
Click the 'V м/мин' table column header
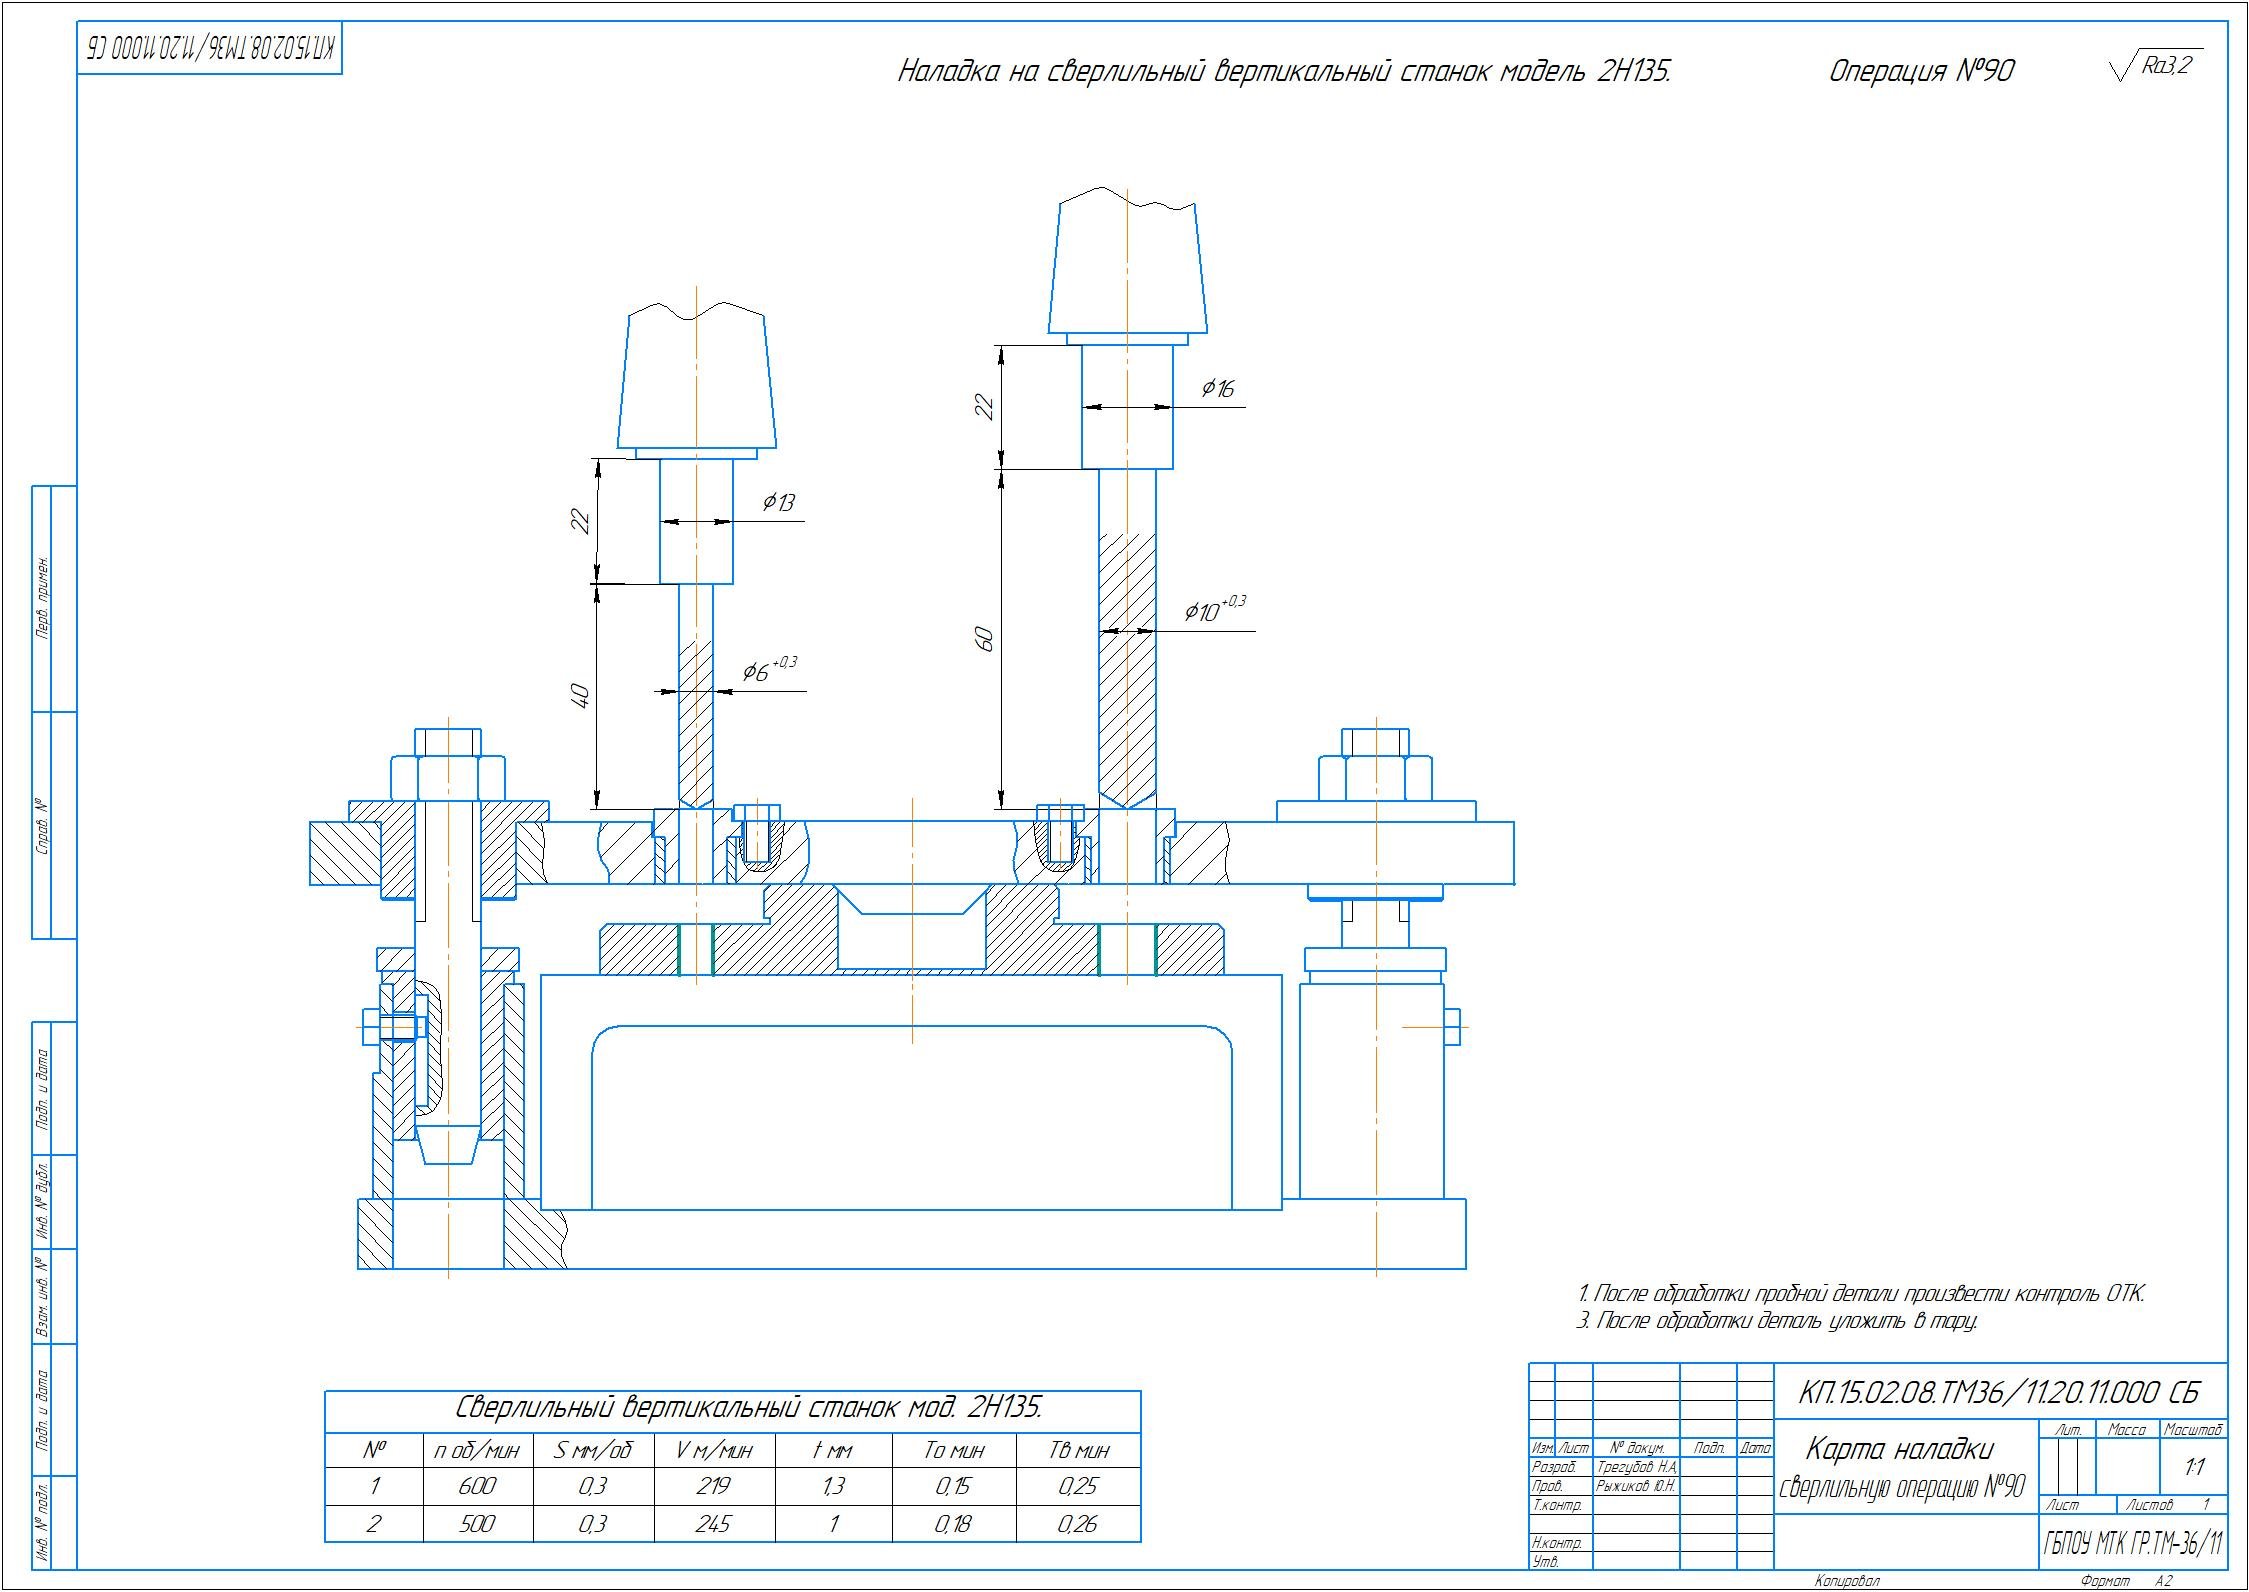pos(713,1450)
